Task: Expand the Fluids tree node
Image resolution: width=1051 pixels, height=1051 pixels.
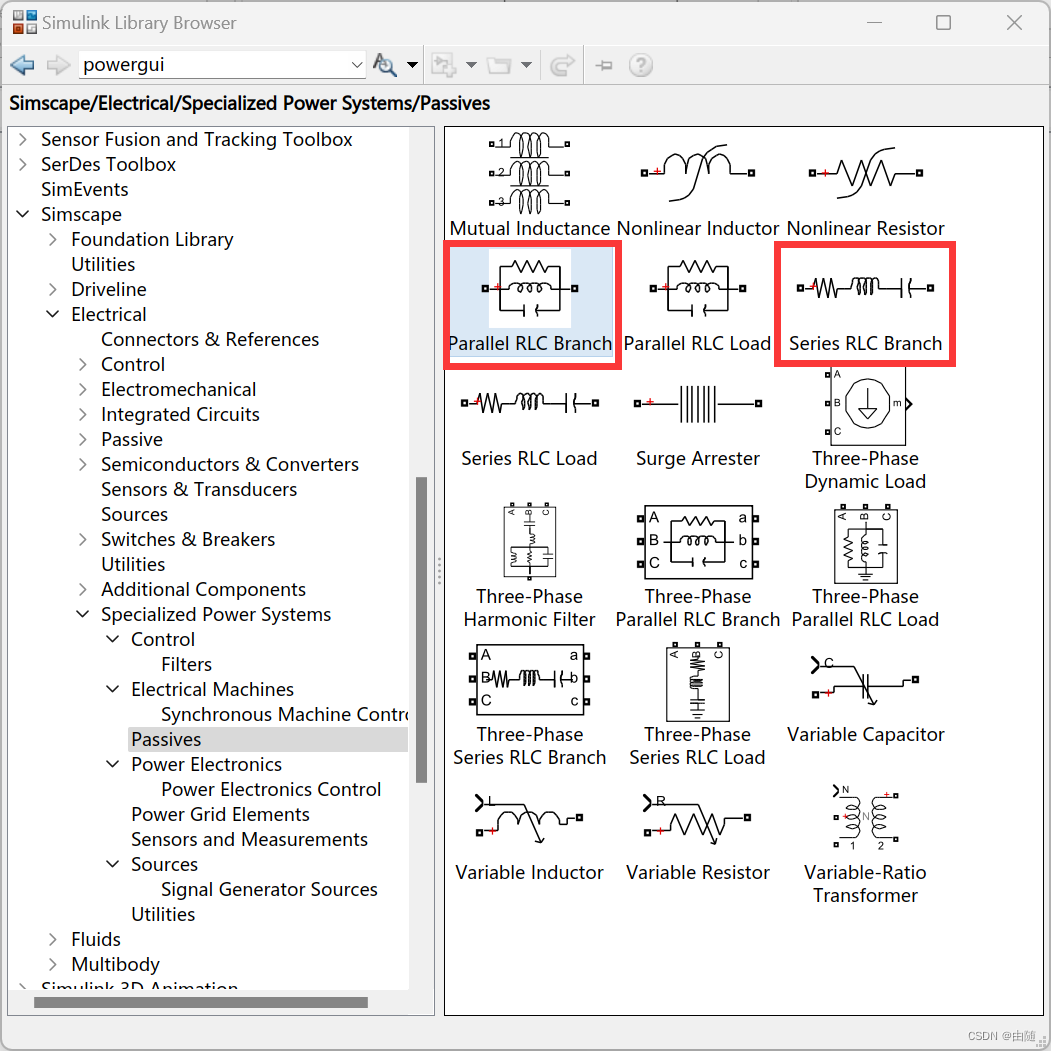Action: click(x=52, y=940)
